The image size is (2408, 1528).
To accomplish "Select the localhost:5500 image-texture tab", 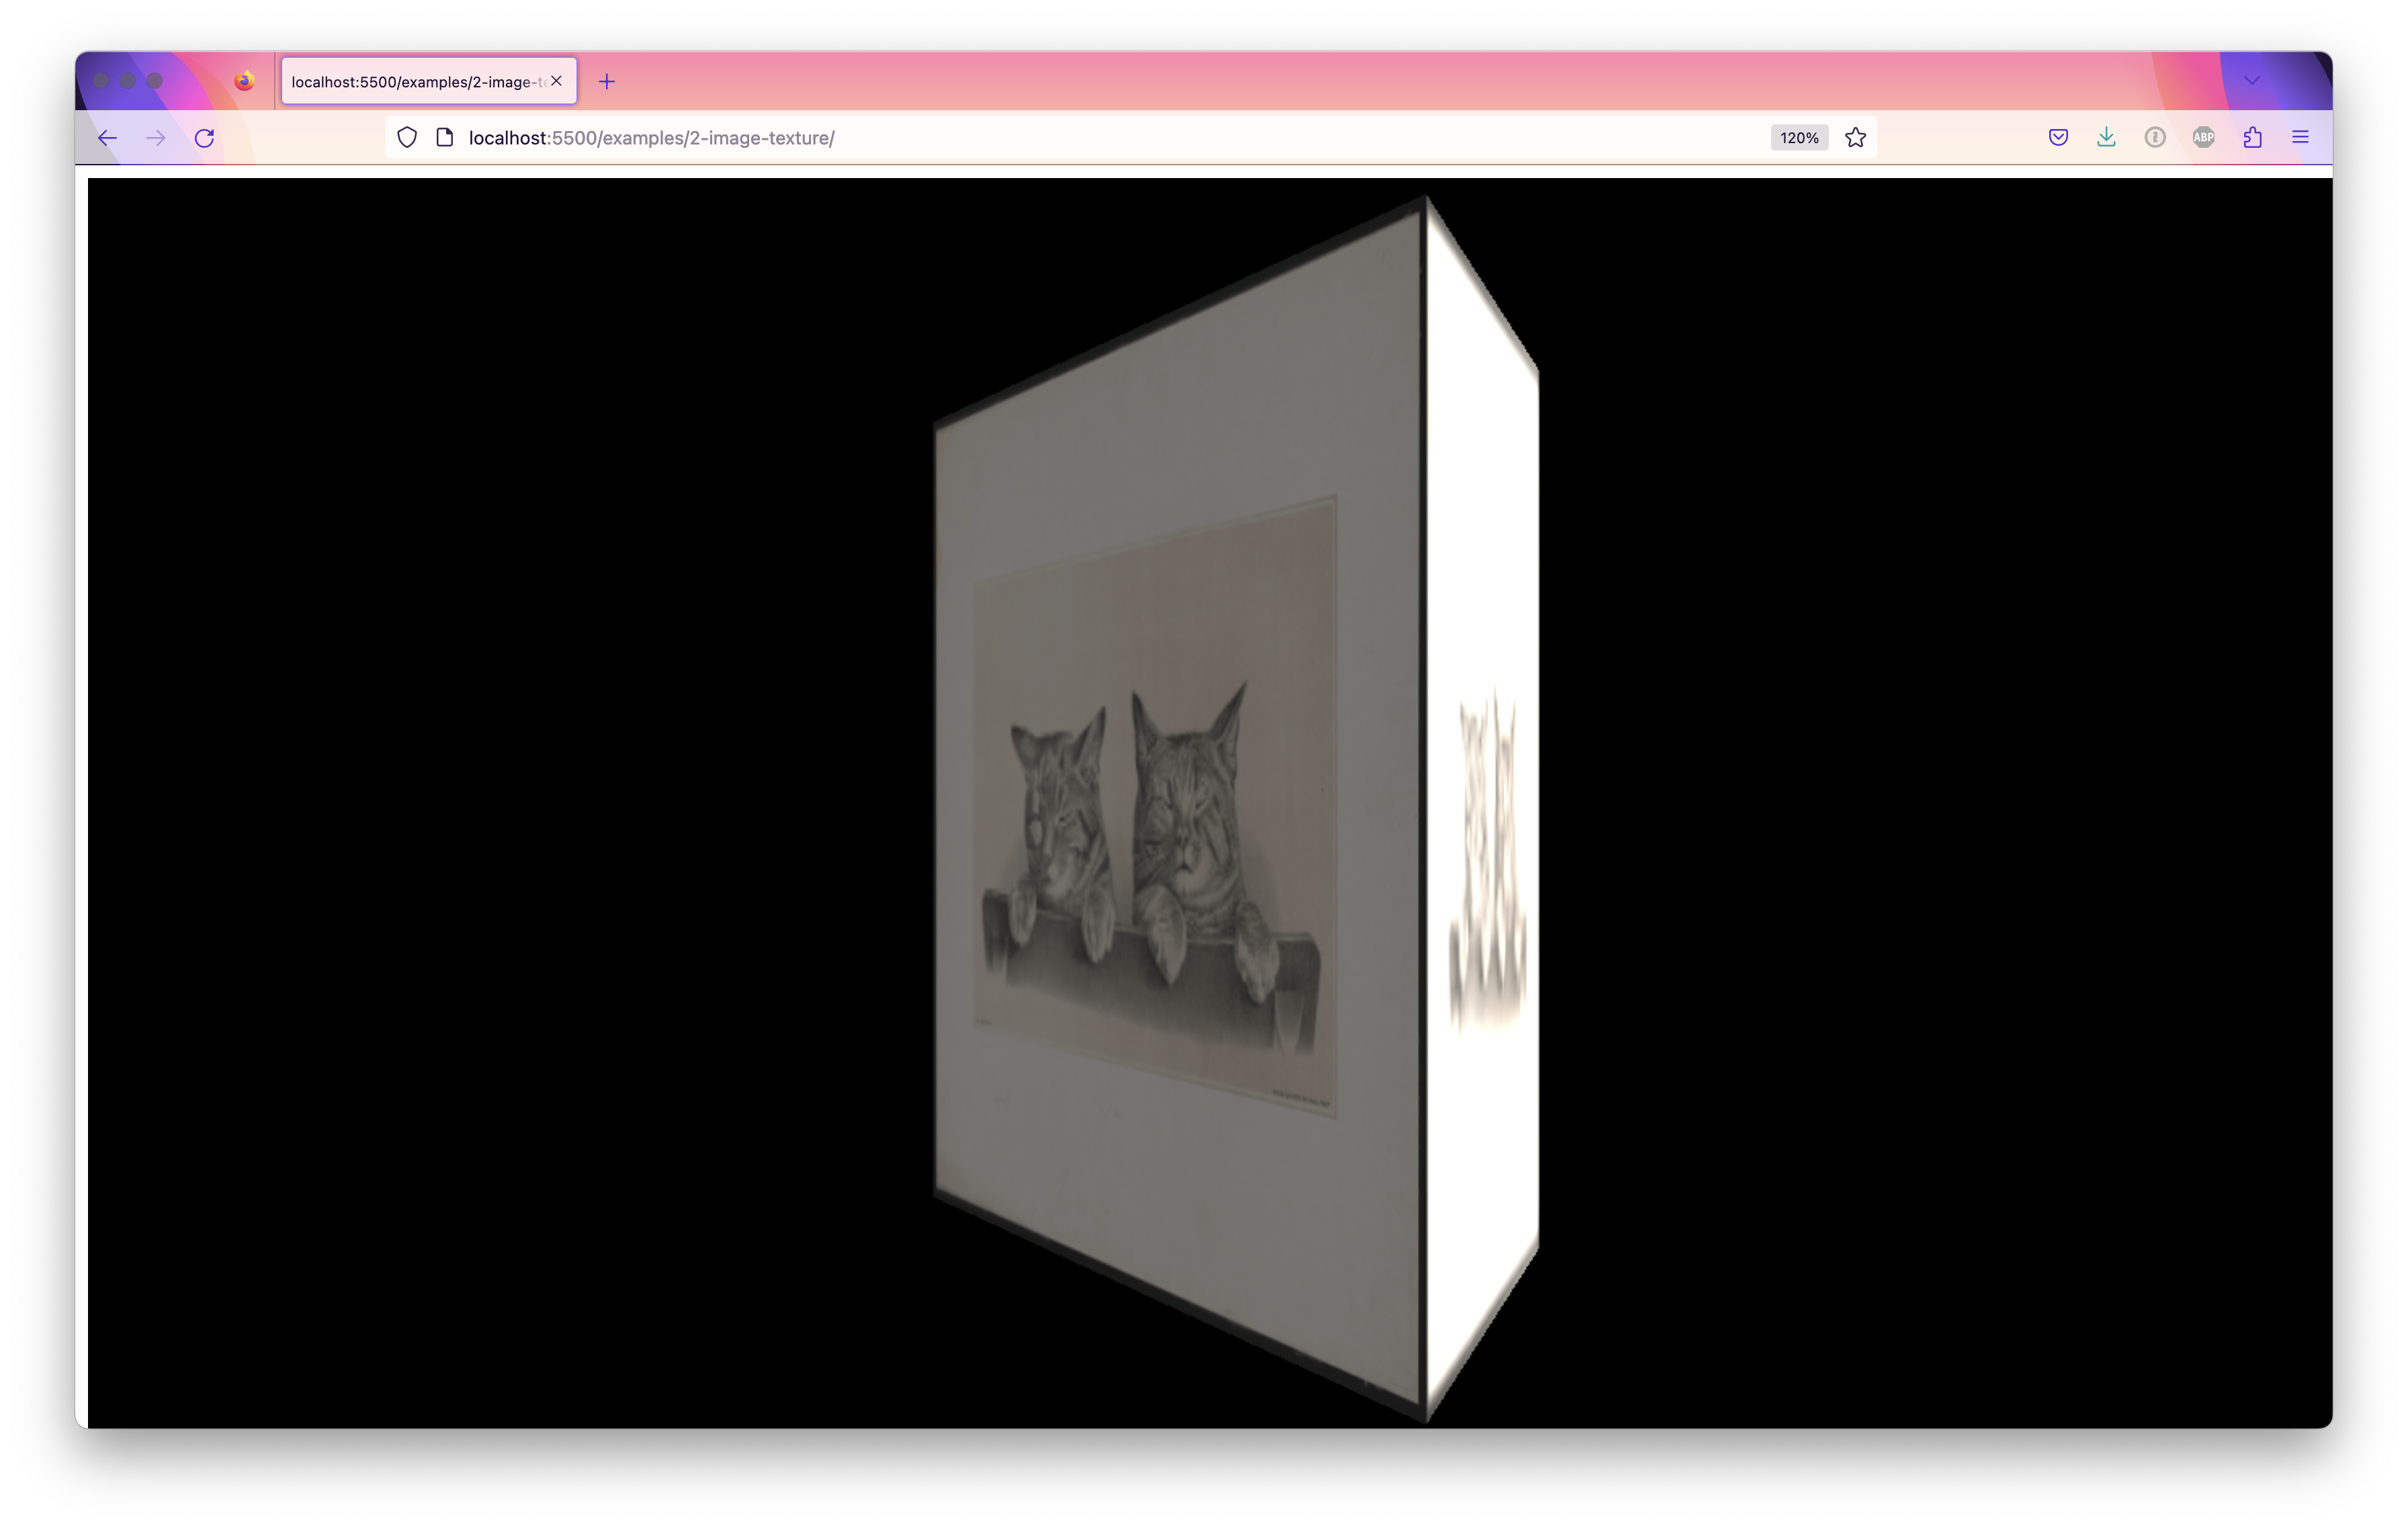I will pyautogui.click(x=415, y=82).
